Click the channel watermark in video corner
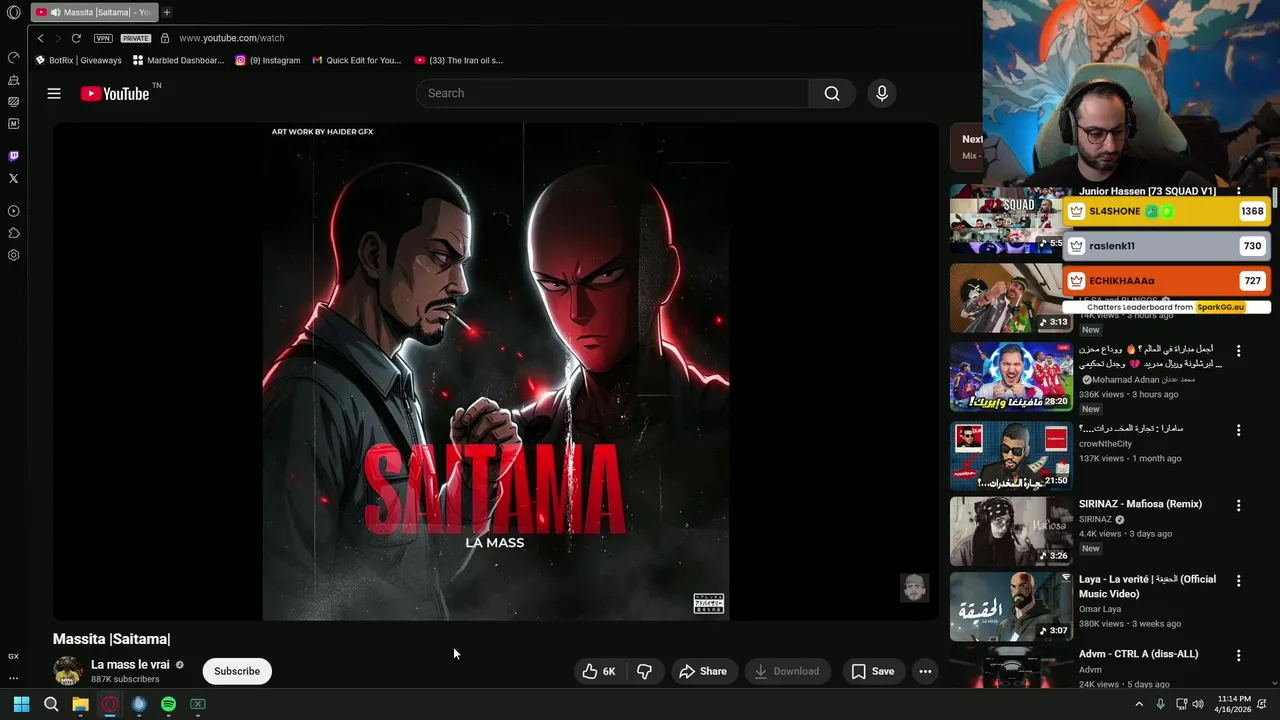 tap(914, 588)
